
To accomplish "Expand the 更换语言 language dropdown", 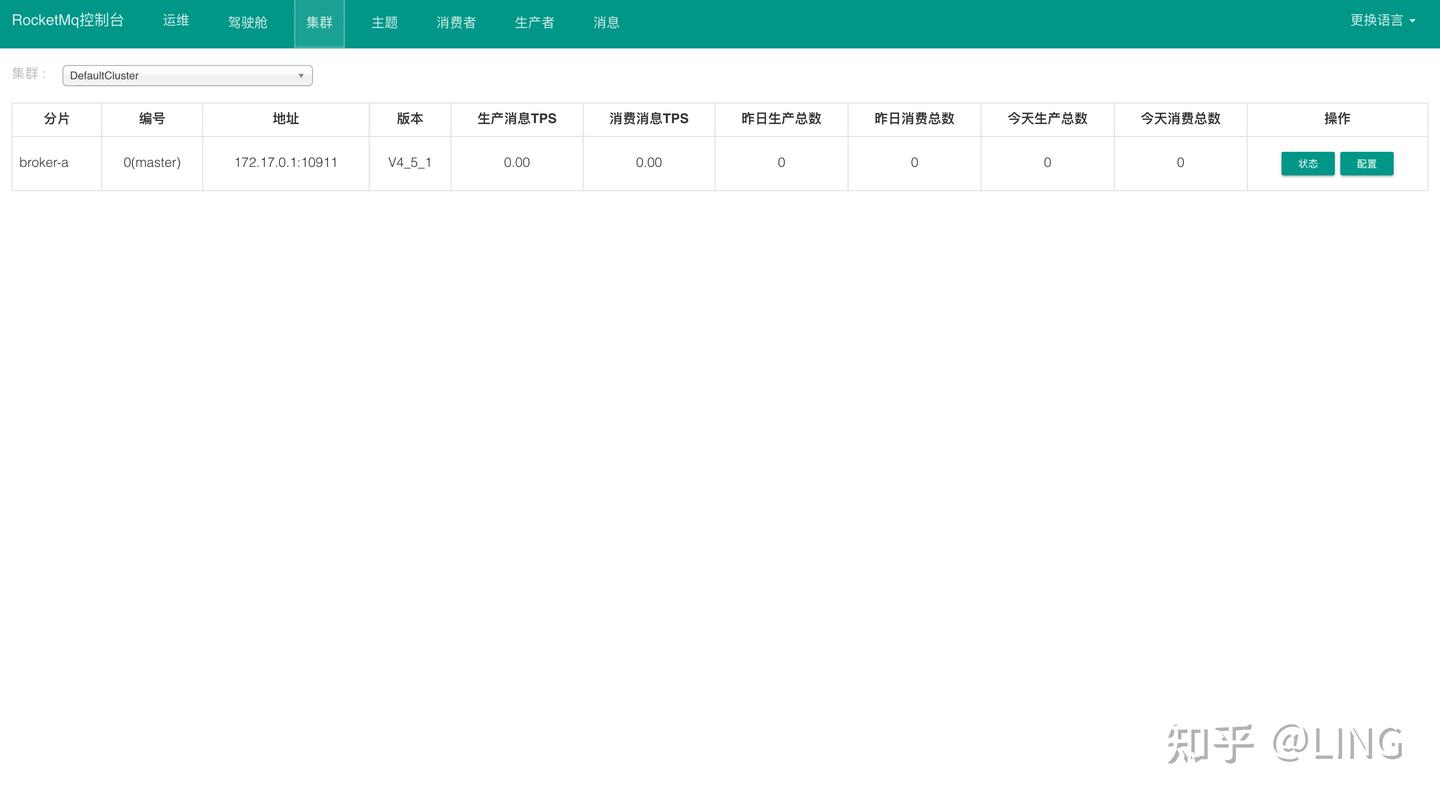I will click(x=1383, y=20).
